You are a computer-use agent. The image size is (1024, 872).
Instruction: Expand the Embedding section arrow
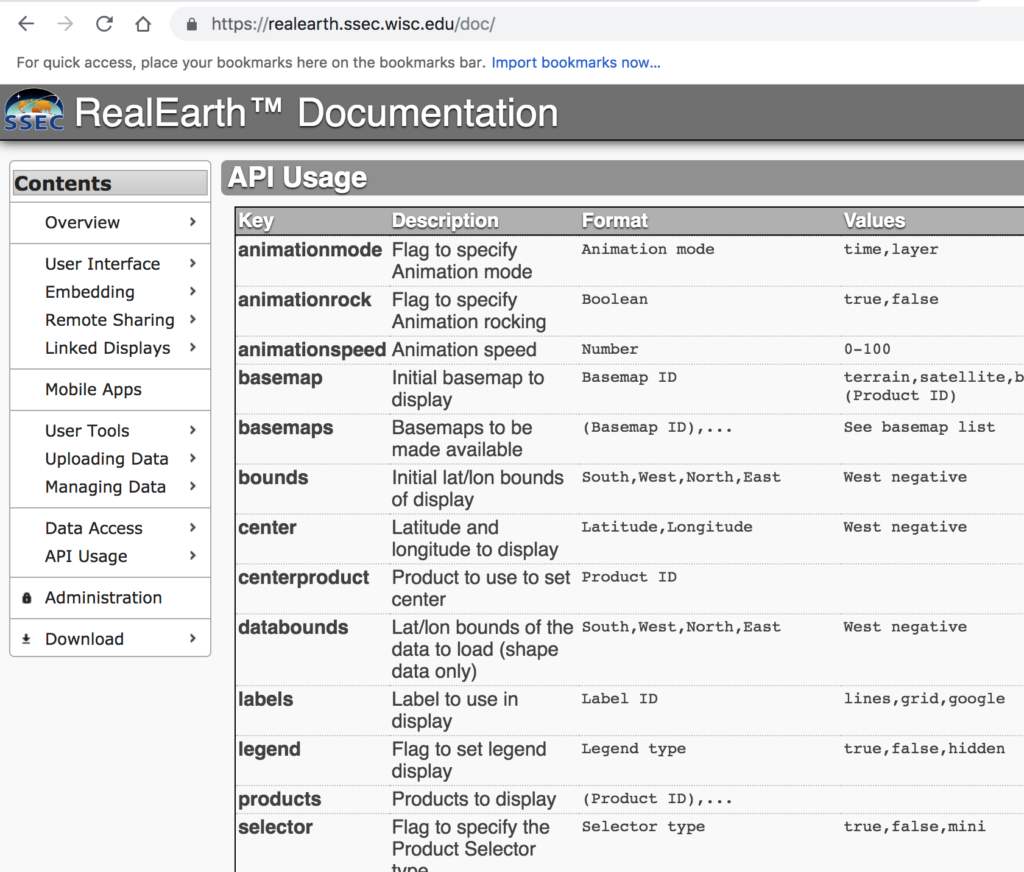pyautogui.click(x=193, y=292)
